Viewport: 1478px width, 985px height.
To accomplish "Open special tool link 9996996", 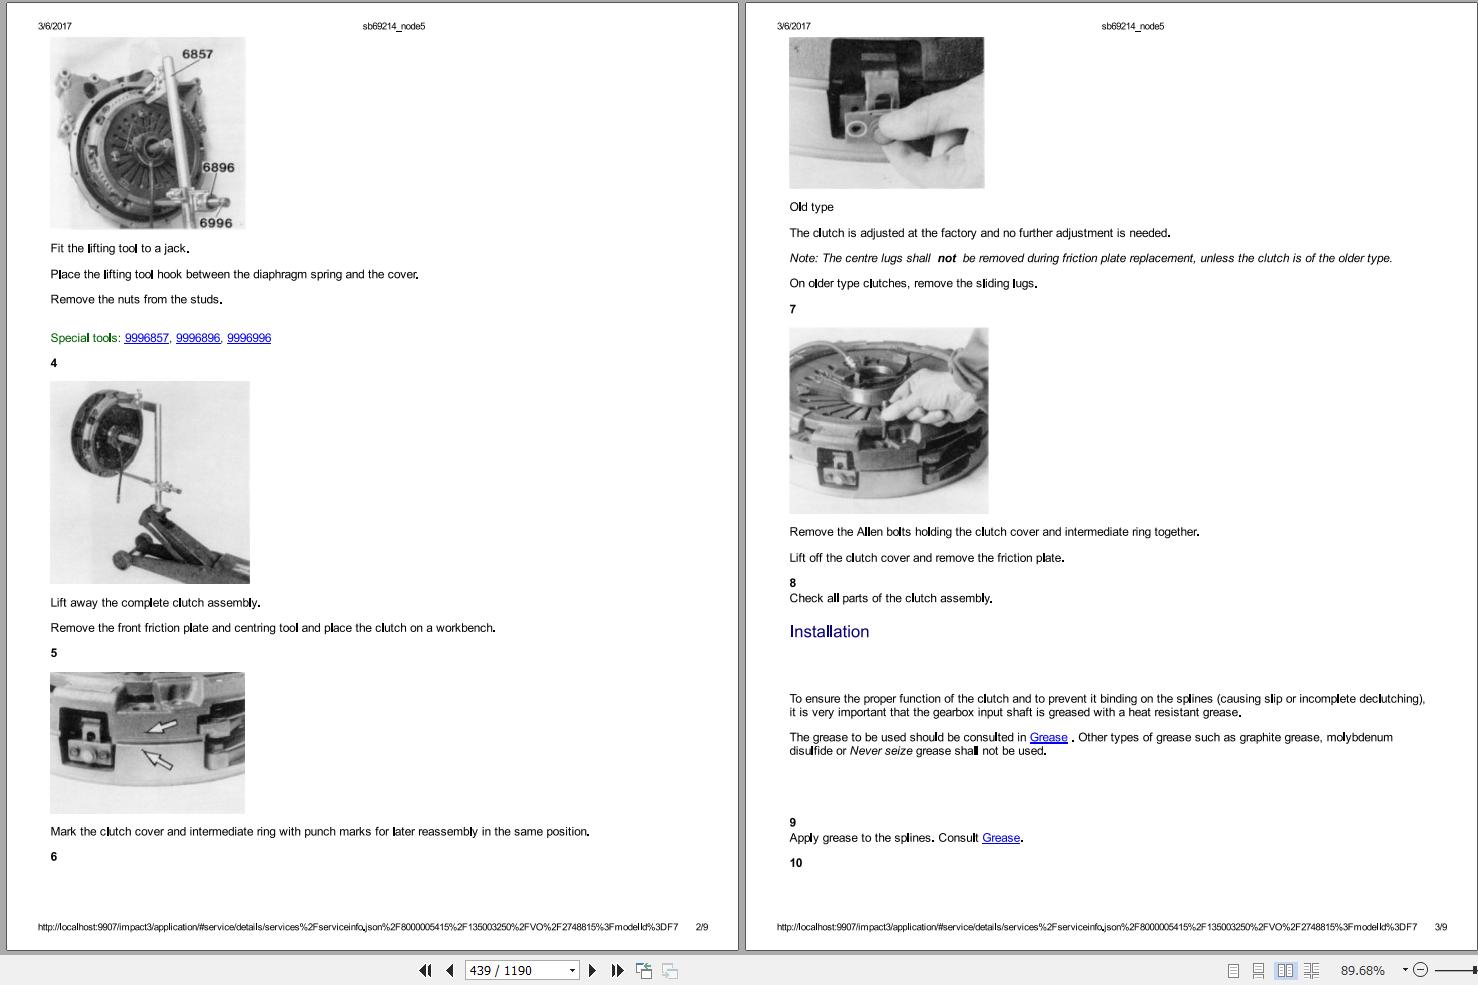I will click(249, 338).
